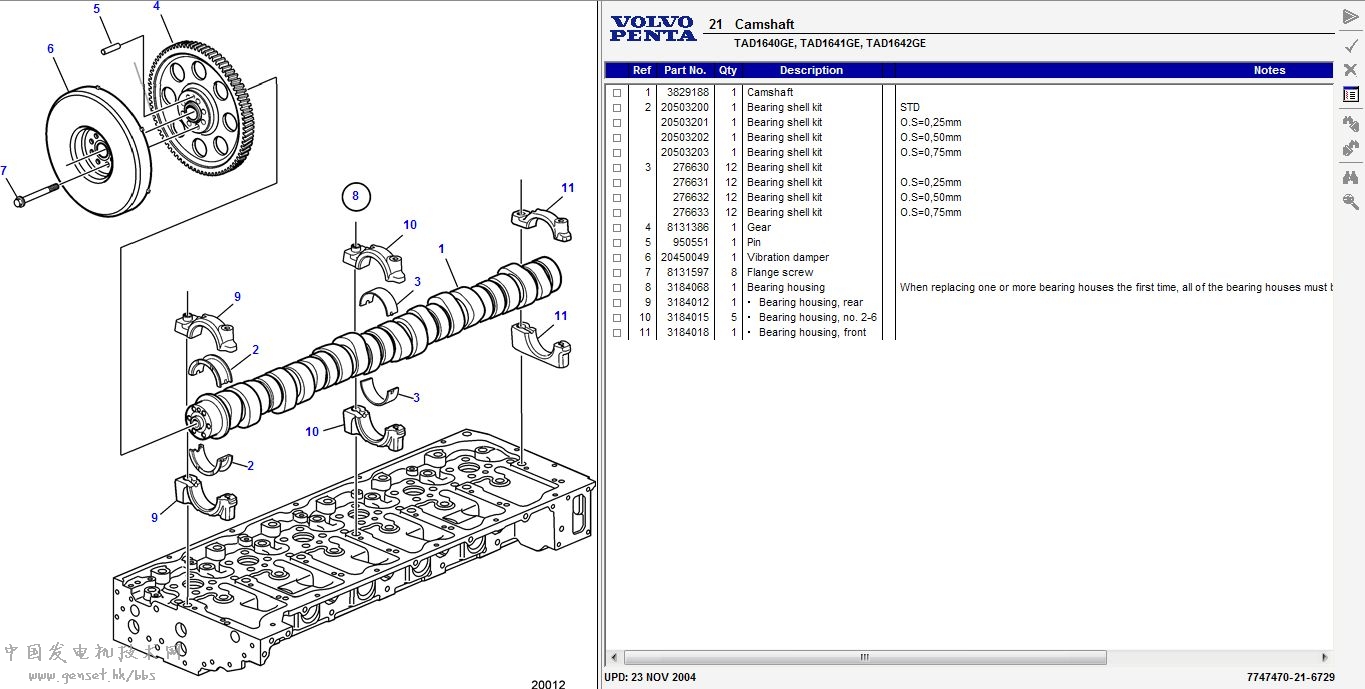
Task: Click the icon directly above the binoculars
Action: pos(1350,149)
